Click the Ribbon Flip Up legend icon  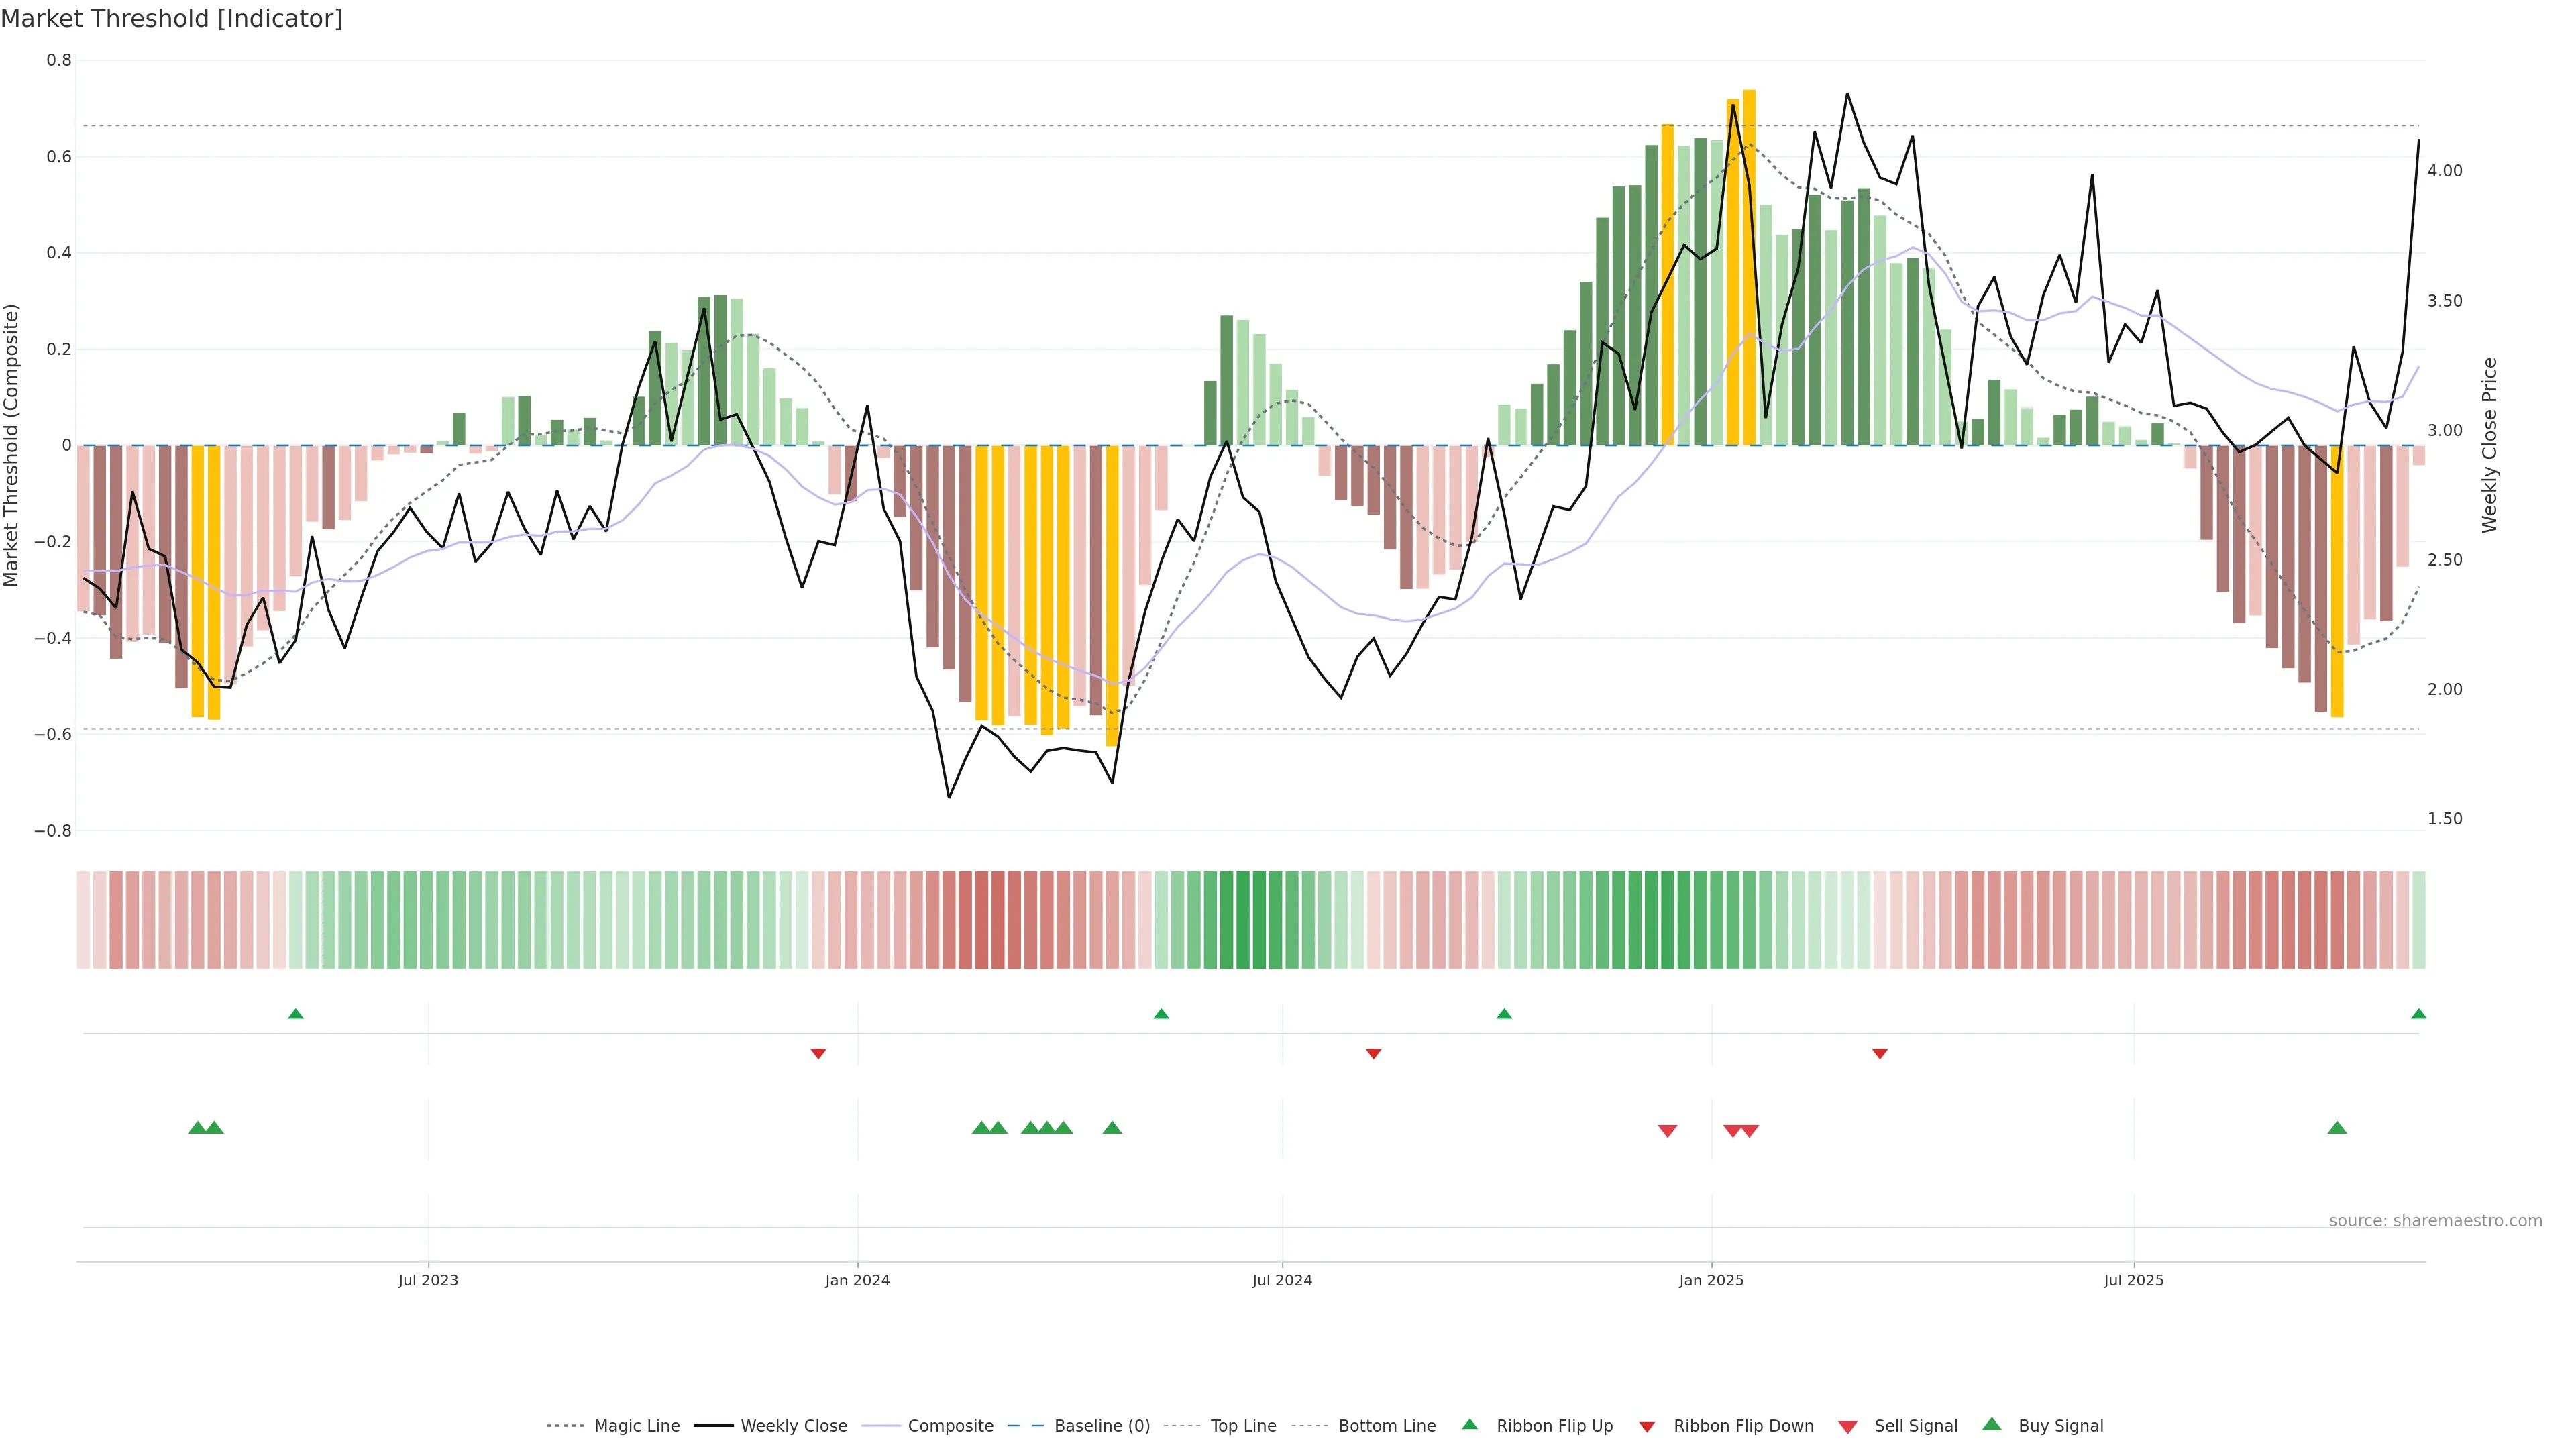coord(1469,1424)
